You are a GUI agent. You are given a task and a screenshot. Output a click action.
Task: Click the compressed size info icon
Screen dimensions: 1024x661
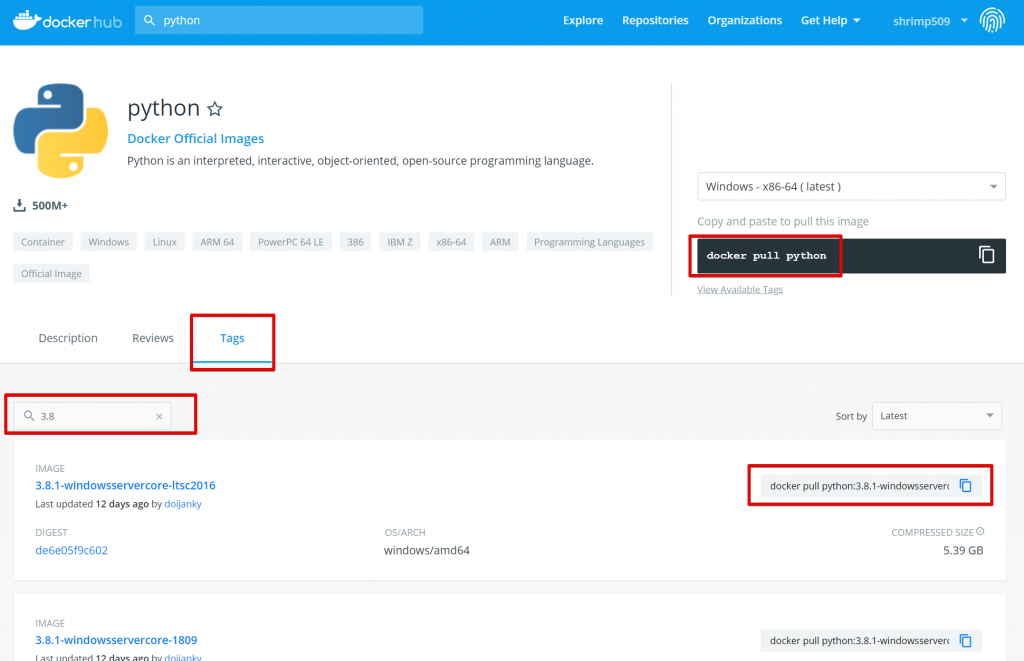[x=980, y=532]
